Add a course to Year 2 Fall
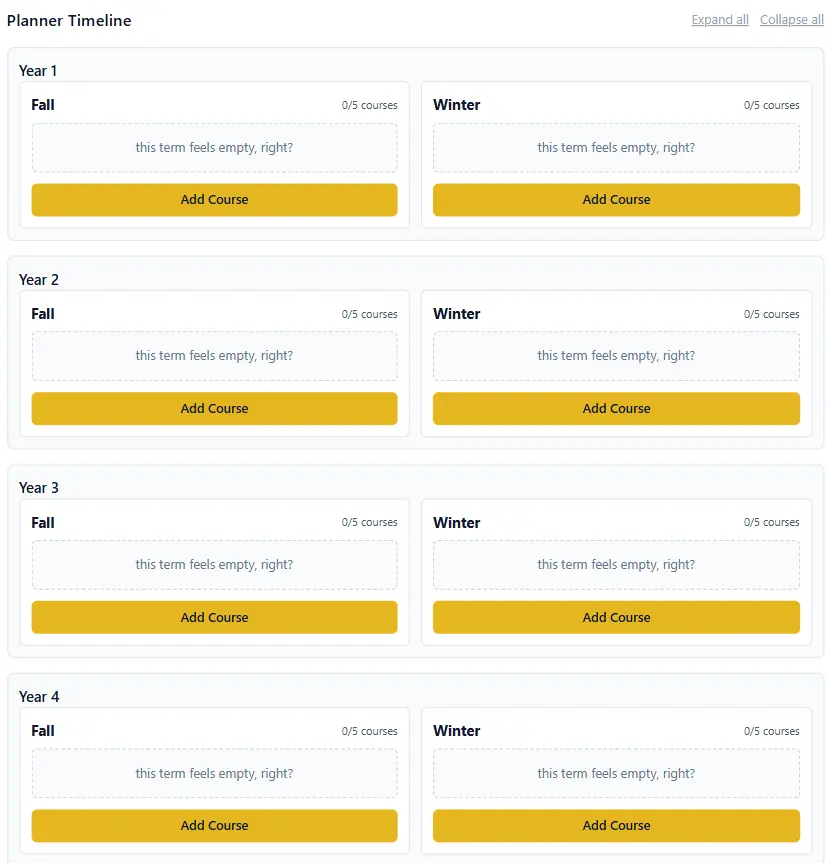The width and height of the screenshot is (829, 863). [214, 409]
